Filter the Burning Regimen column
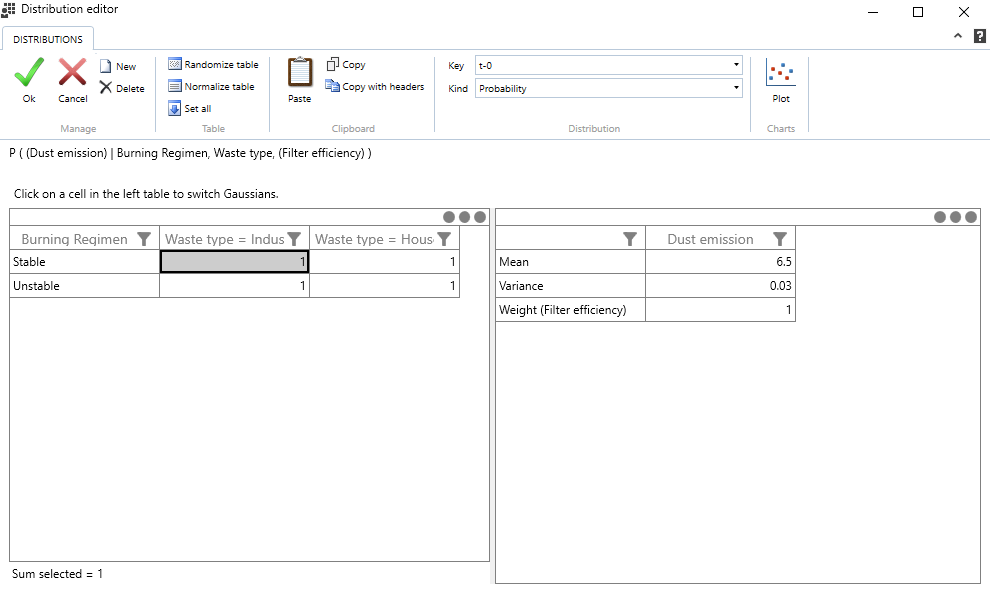 pos(144,239)
